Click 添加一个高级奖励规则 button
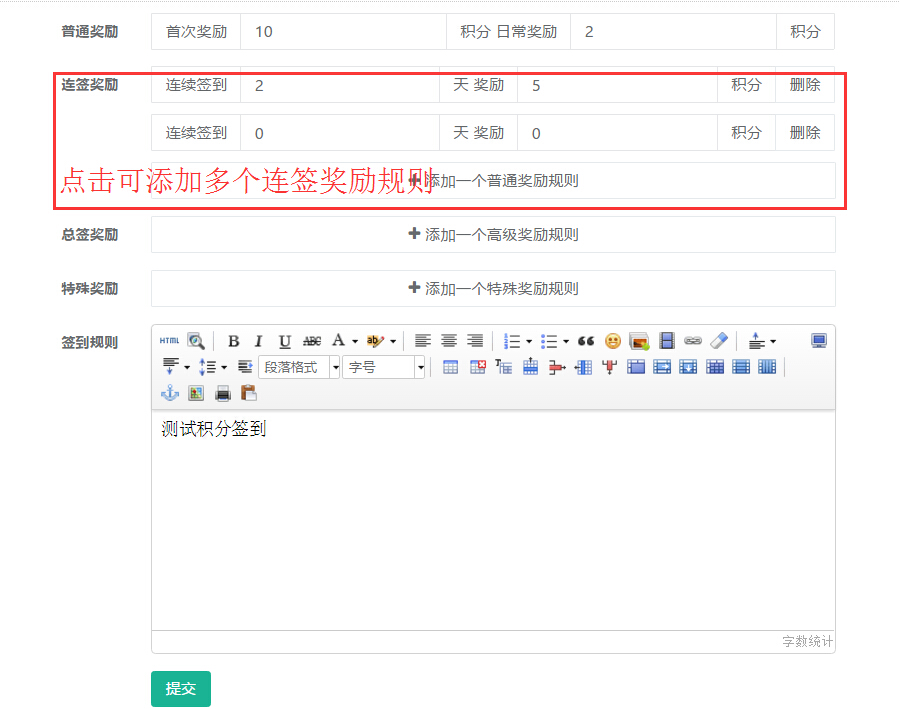 [x=493, y=235]
